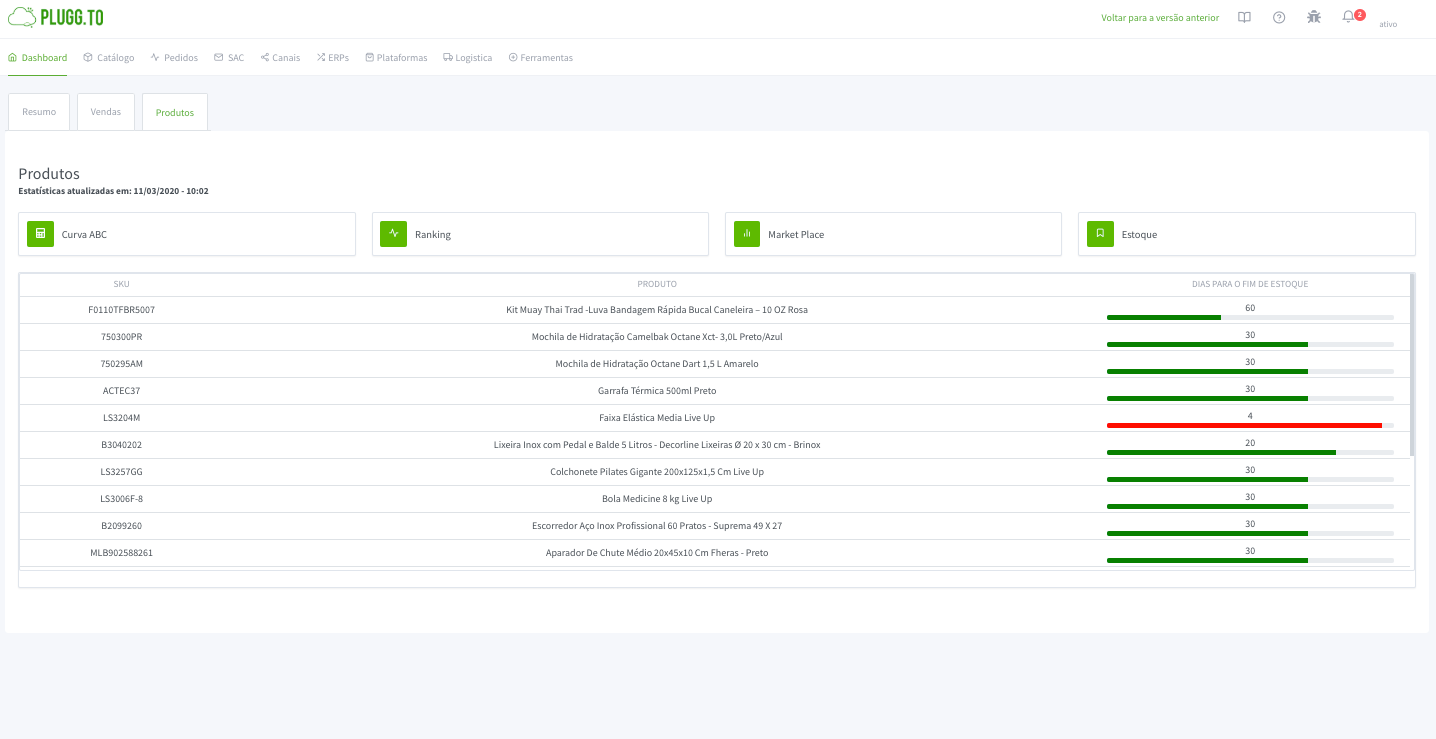Open the Canais menu
The height and width of the screenshot is (739, 1436).
coord(280,57)
